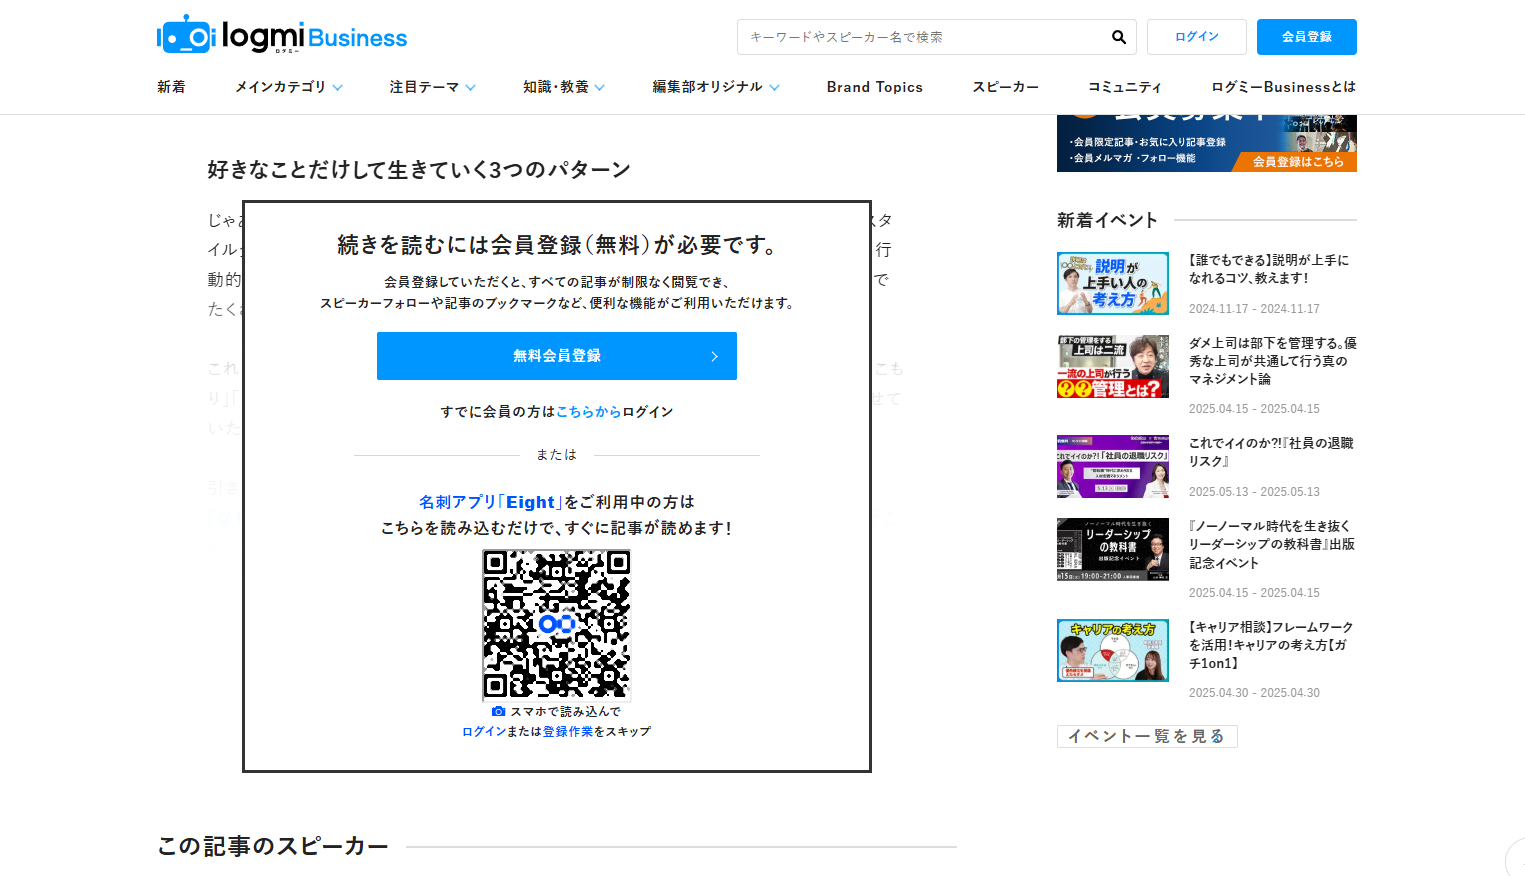
Task: Select スピーカー in the navigation bar
Action: coord(1005,87)
